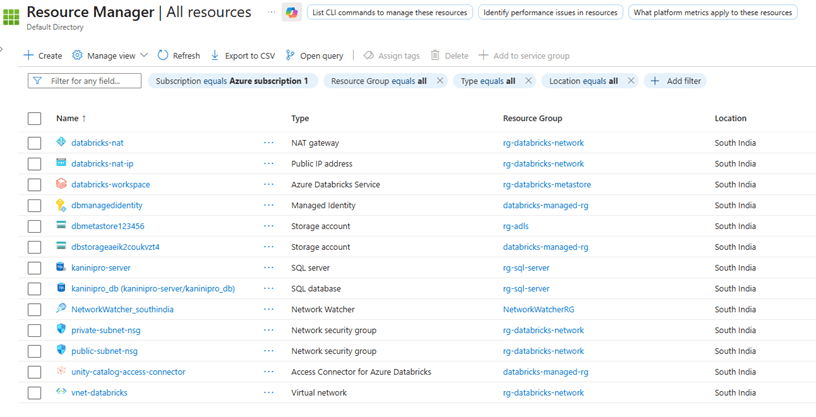Image resolution: width=816 pixels, height=417 pixels.
Task: Click the dbmanagedidentity key icon
Action: [x=61, y=205]
